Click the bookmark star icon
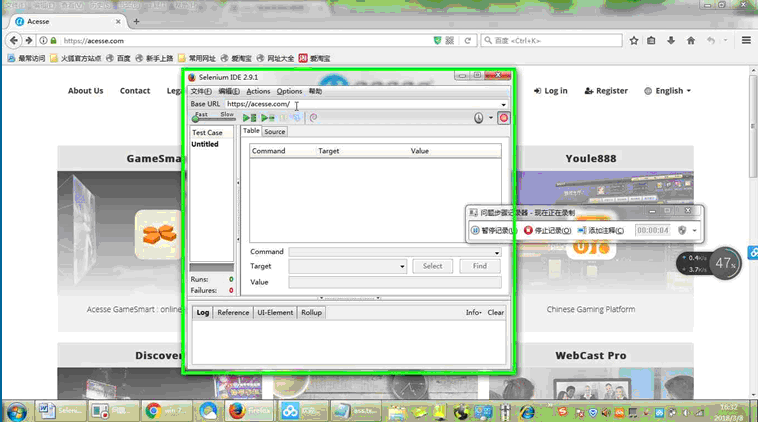This screenshot has width=758, height=422. [634, 41]
